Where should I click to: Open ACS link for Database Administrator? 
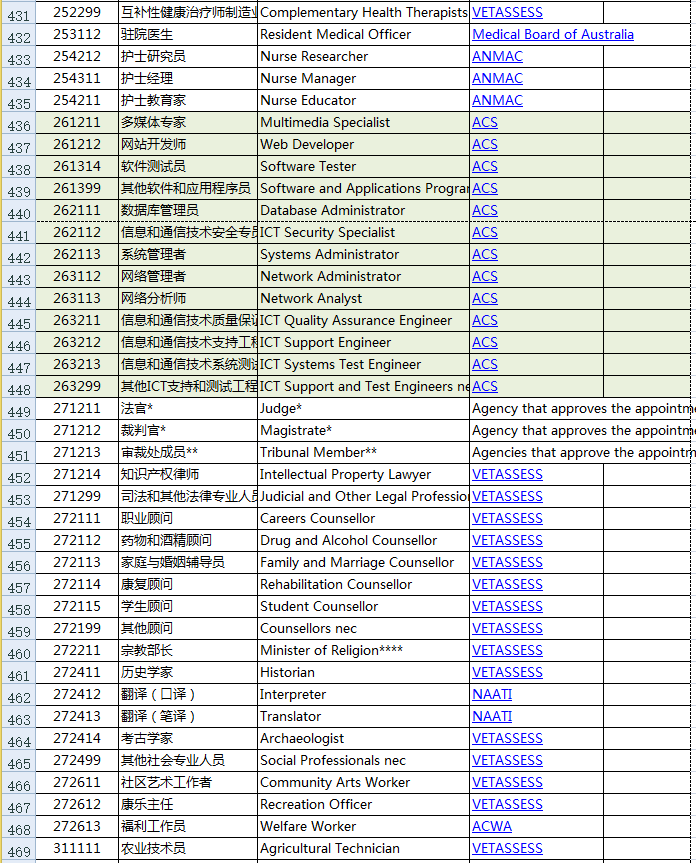click(x=485, y=211)
